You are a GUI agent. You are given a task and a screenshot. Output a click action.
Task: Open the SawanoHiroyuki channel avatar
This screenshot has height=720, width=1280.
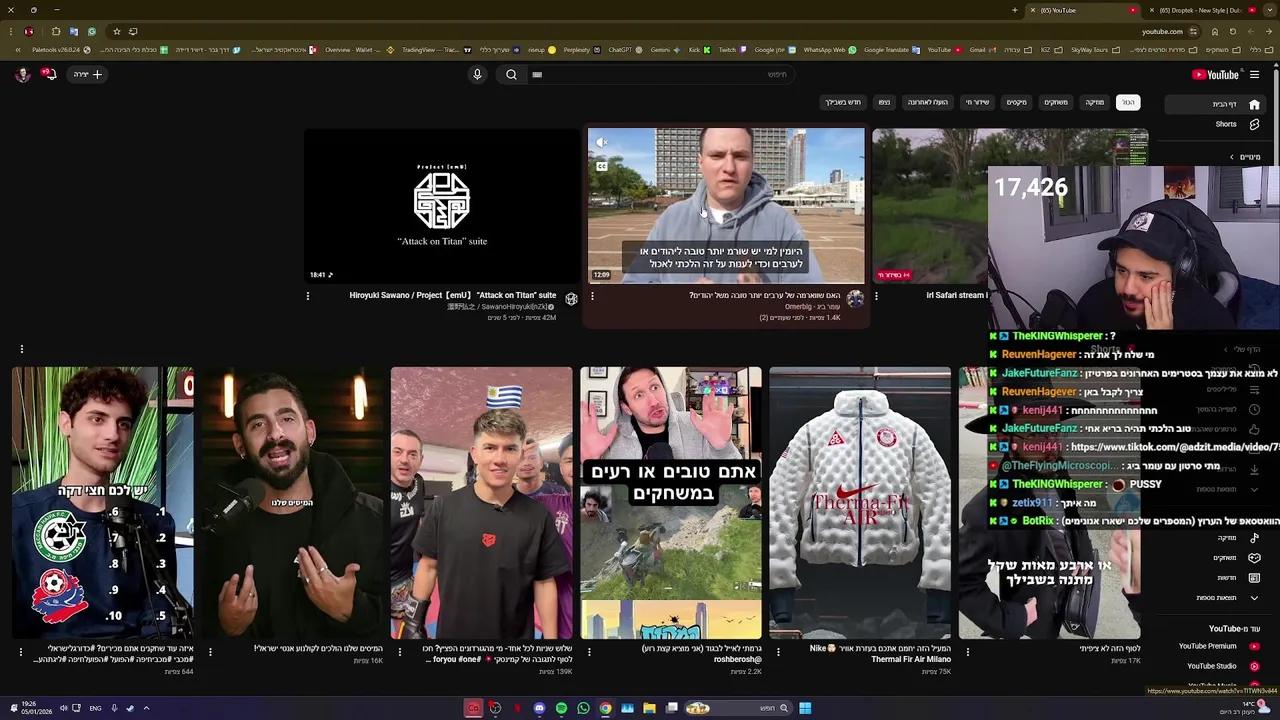click(x=571, y=299)
